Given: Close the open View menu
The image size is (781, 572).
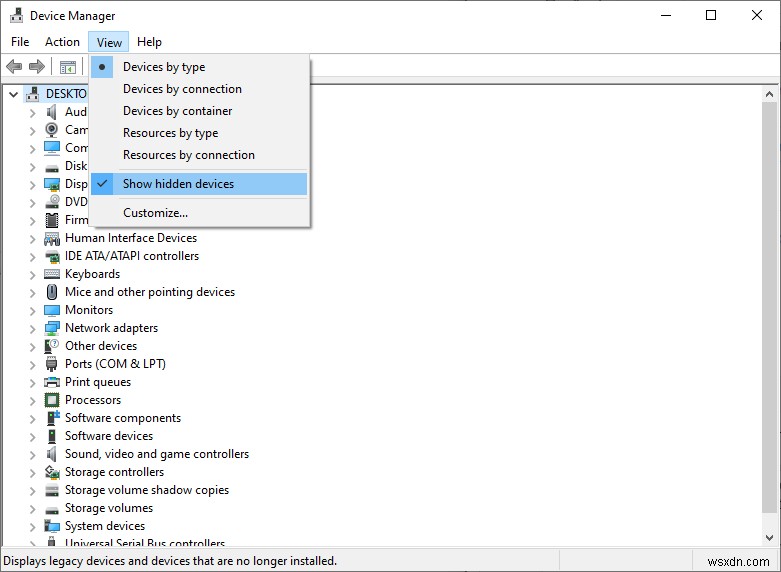Looking at the screenshot, I should tap(109, 42).
